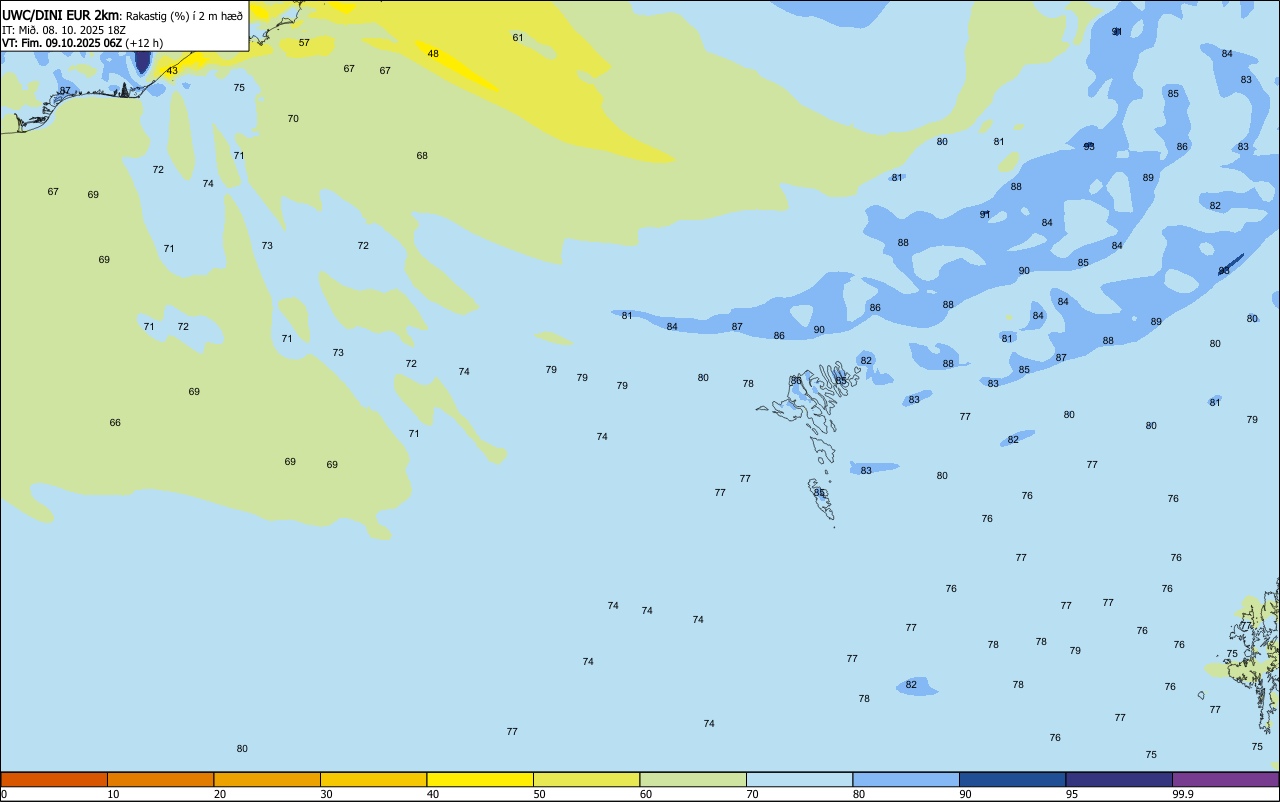Click the 40–50 bright yellow legend swatch
The height and width of the screenshot is (802, 1280).
coord(480,779)
